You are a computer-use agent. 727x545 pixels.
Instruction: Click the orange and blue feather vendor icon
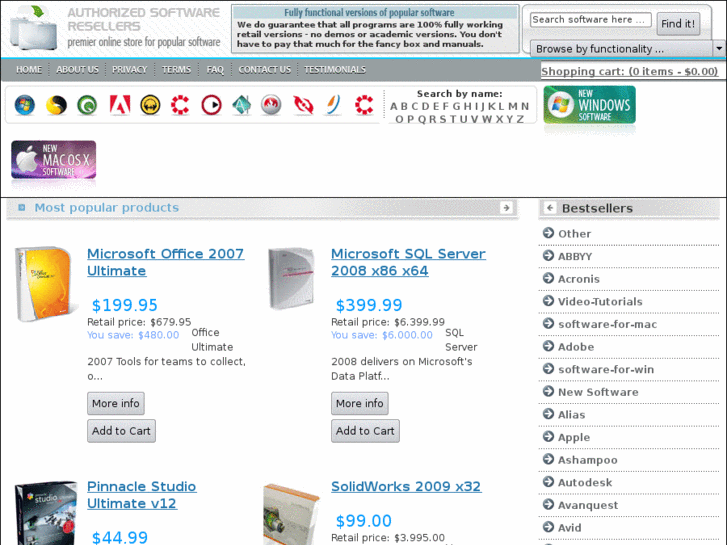[x=334, y=105]
